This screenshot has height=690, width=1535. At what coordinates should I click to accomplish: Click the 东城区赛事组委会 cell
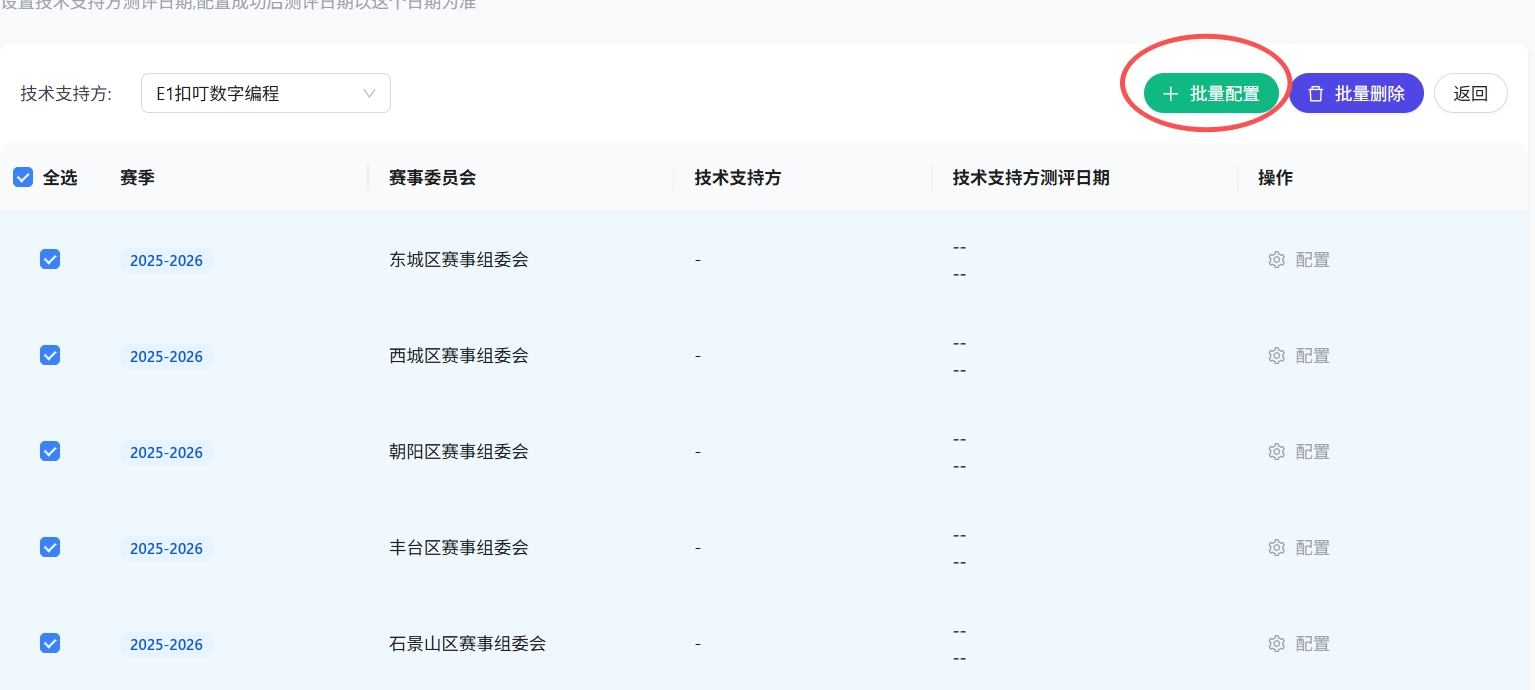pos(459,260)
